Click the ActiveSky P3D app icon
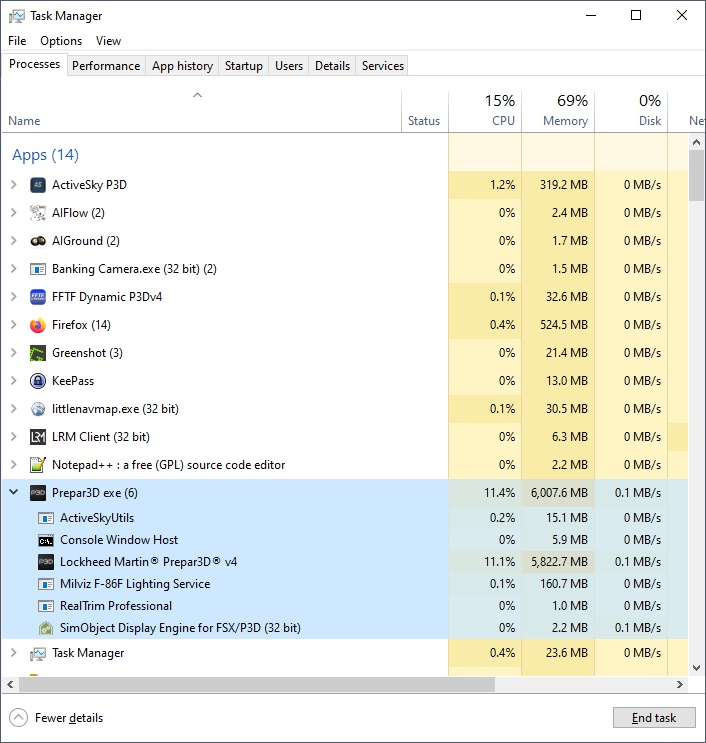 (x=38, y=185)
